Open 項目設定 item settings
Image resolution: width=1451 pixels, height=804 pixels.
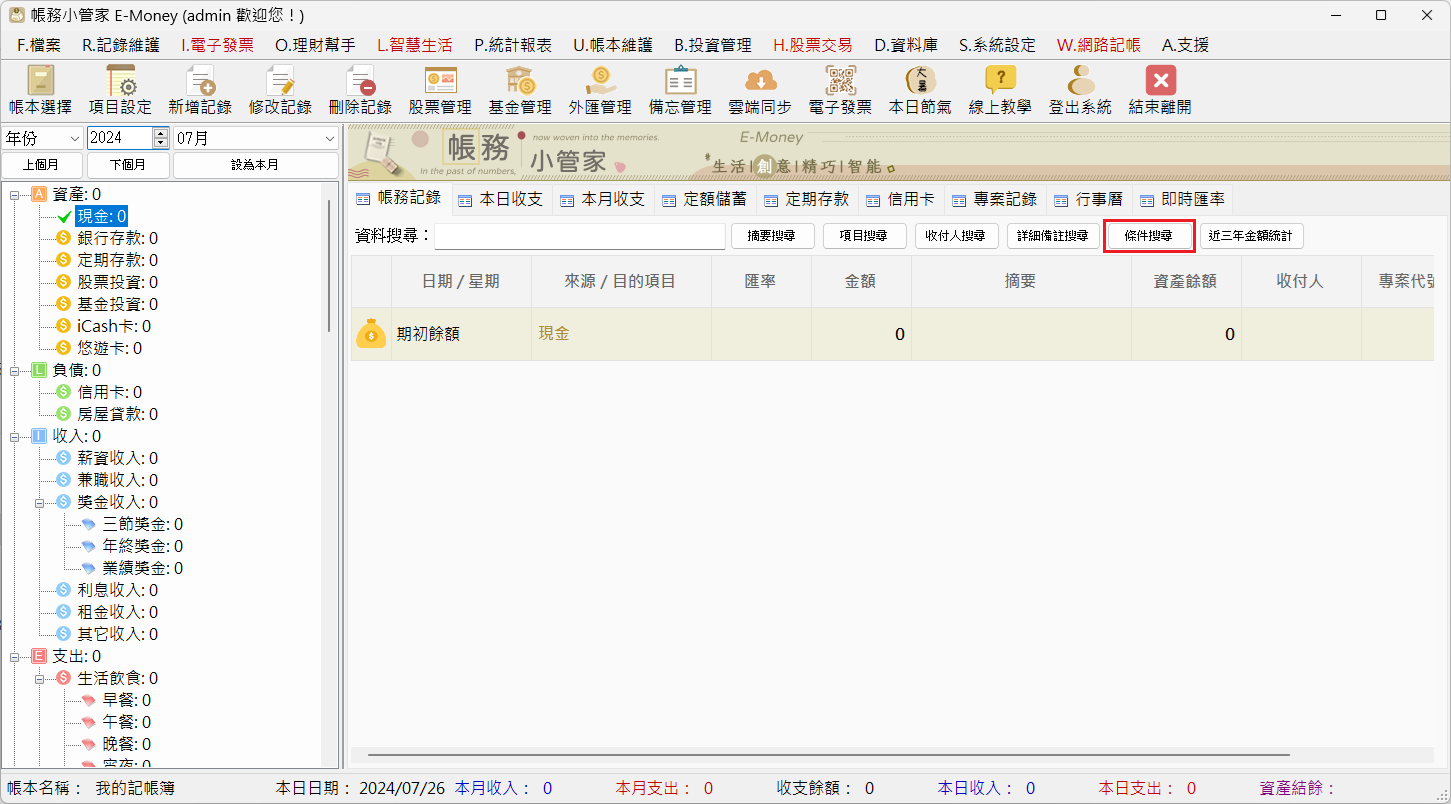tap(120, 90)
